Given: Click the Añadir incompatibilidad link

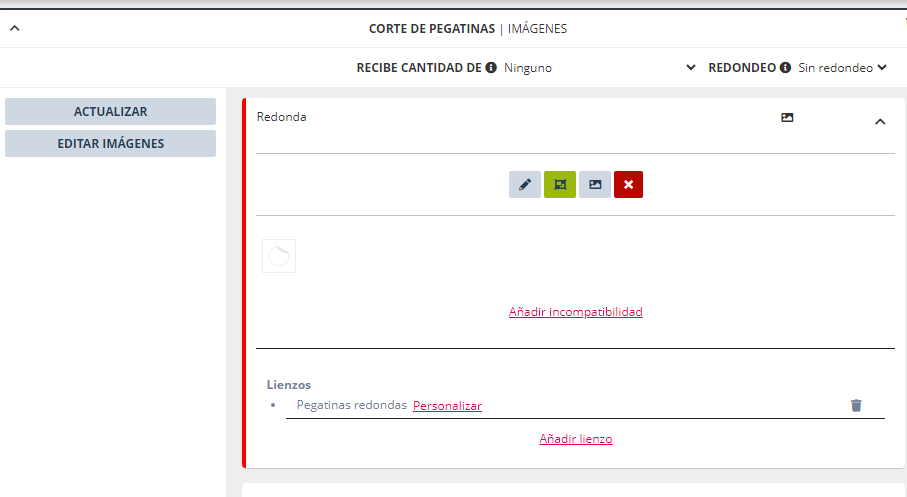Looking at the screenshot, I should (x=575, y=312).
